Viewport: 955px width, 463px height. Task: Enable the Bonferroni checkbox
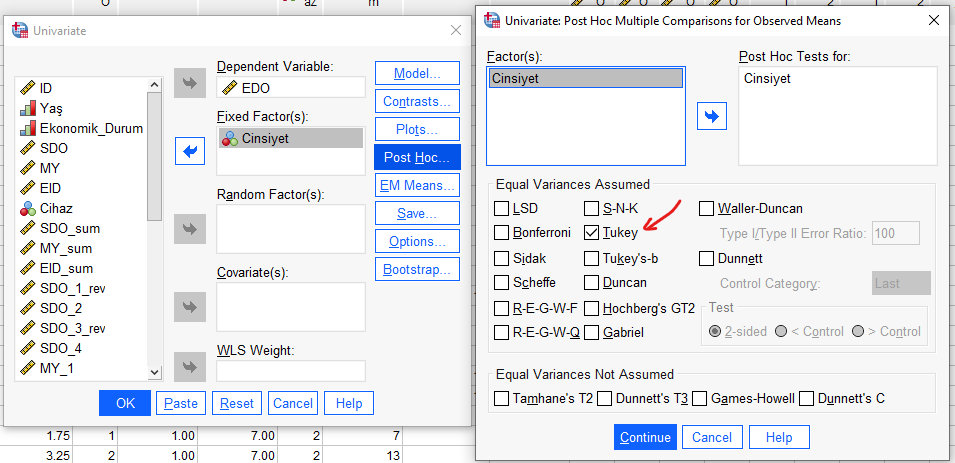coord(502,233)
